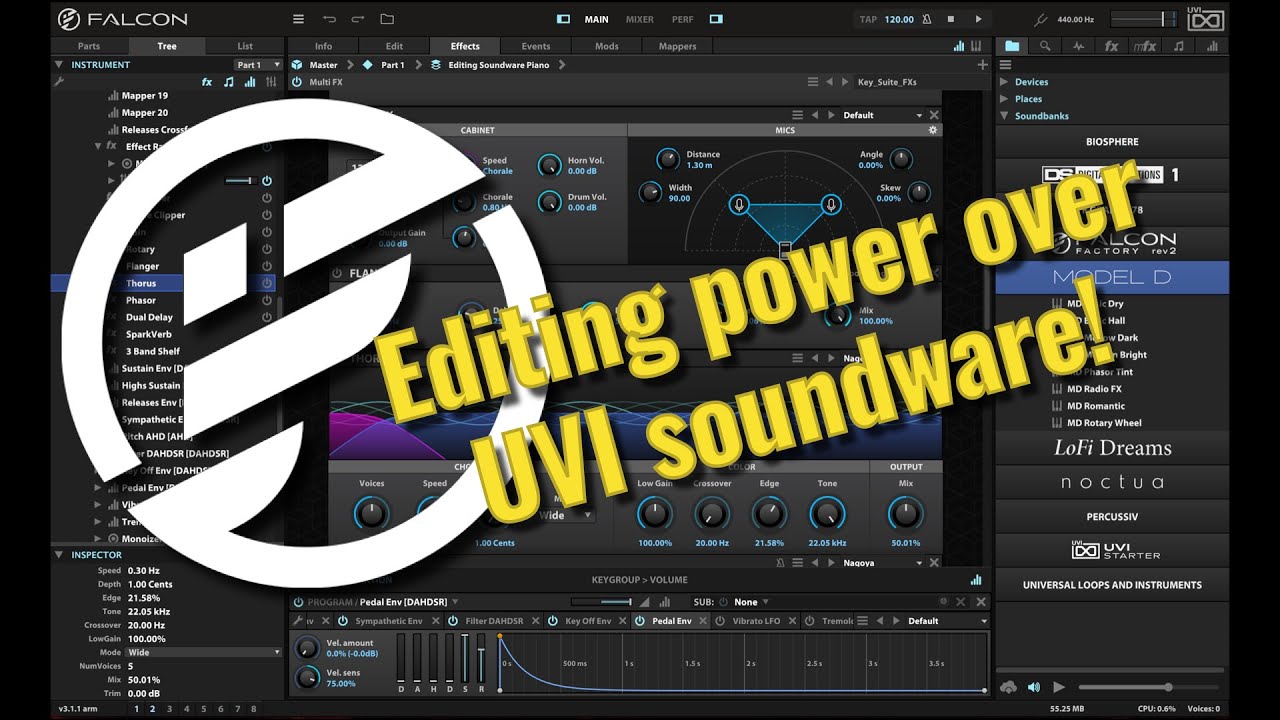
Task: Open file browser folder in top bar
Action: (x=387, y=19)
